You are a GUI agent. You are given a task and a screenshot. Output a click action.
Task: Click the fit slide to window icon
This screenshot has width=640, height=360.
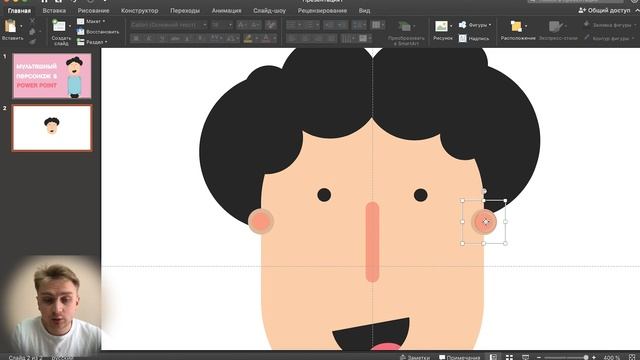633,357
